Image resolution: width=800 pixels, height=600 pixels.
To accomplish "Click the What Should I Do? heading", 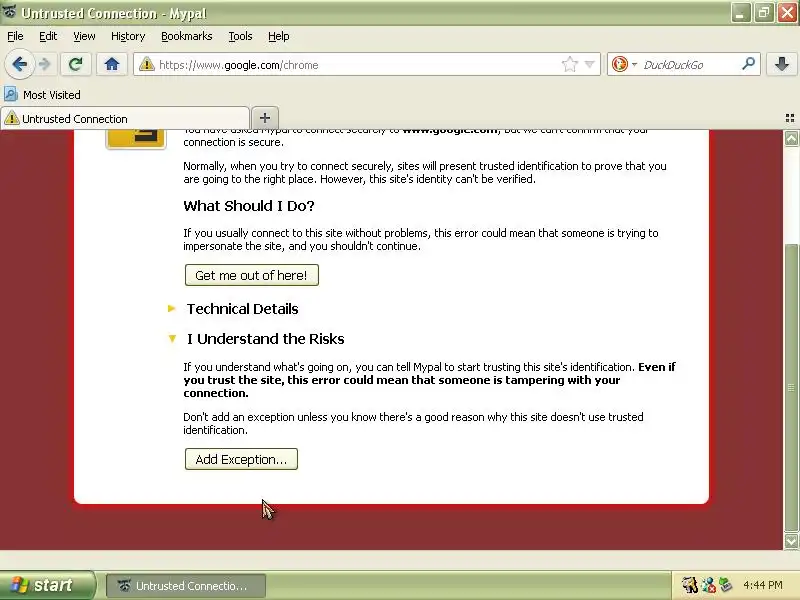I will pos(249,206).
